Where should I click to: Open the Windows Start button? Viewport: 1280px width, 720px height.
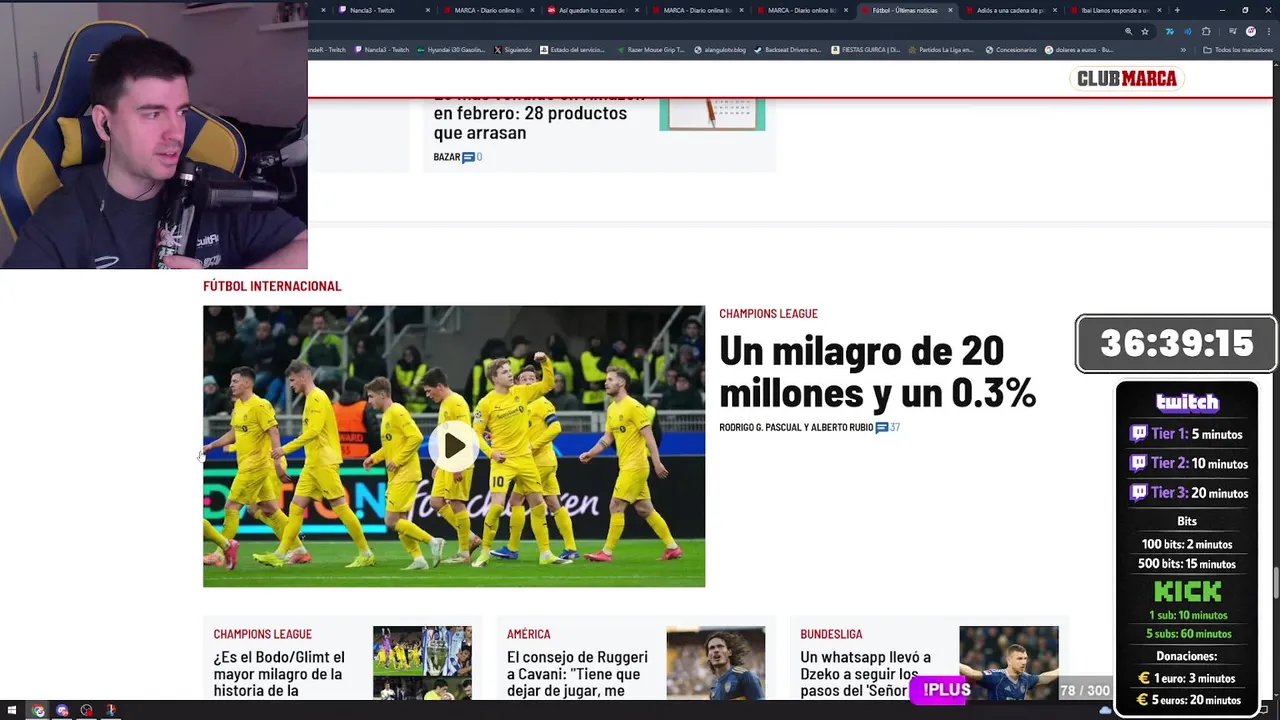(x=13, y=711)
